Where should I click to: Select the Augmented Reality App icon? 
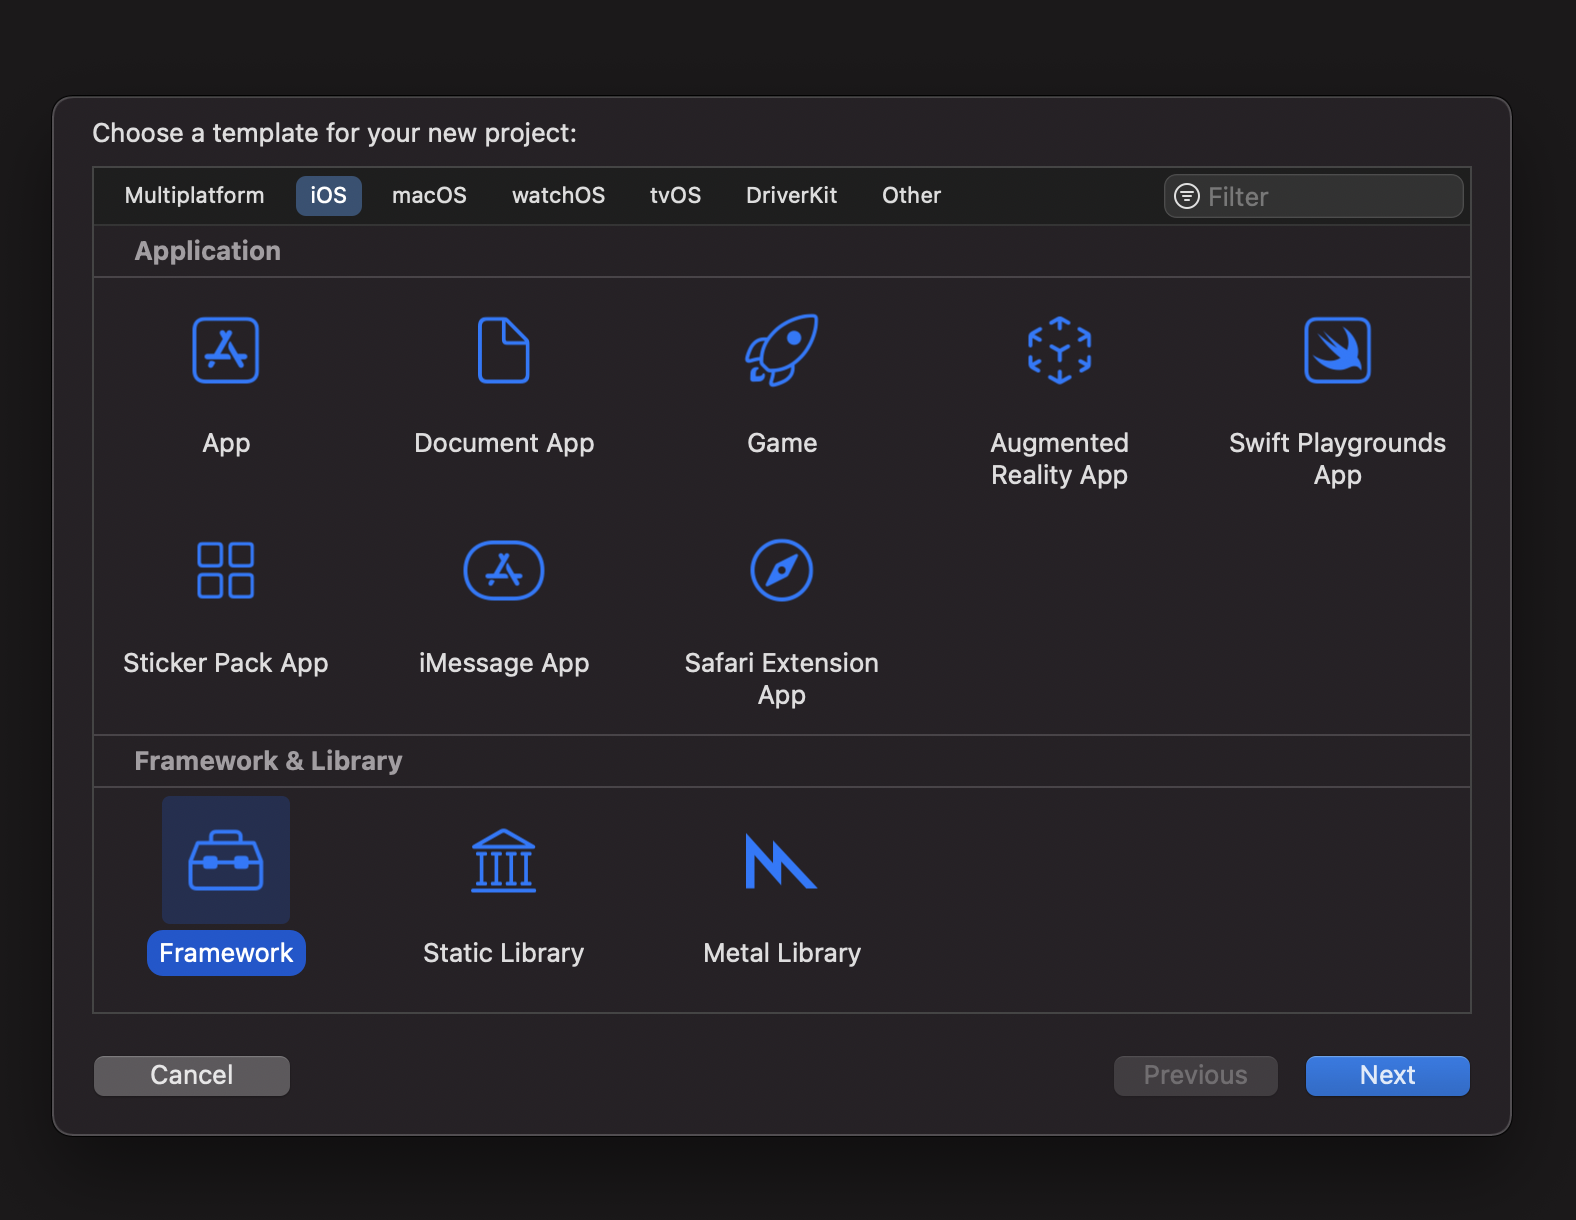[1060, 350]
